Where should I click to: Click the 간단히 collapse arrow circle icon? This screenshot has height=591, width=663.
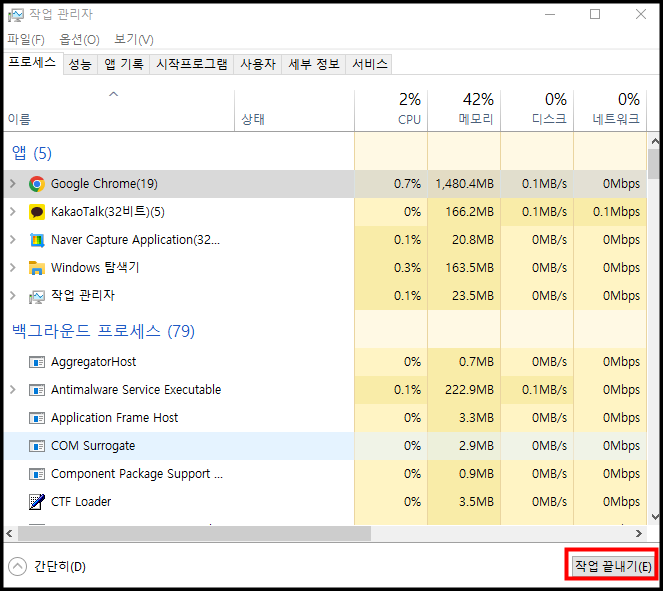pos(17,566)
